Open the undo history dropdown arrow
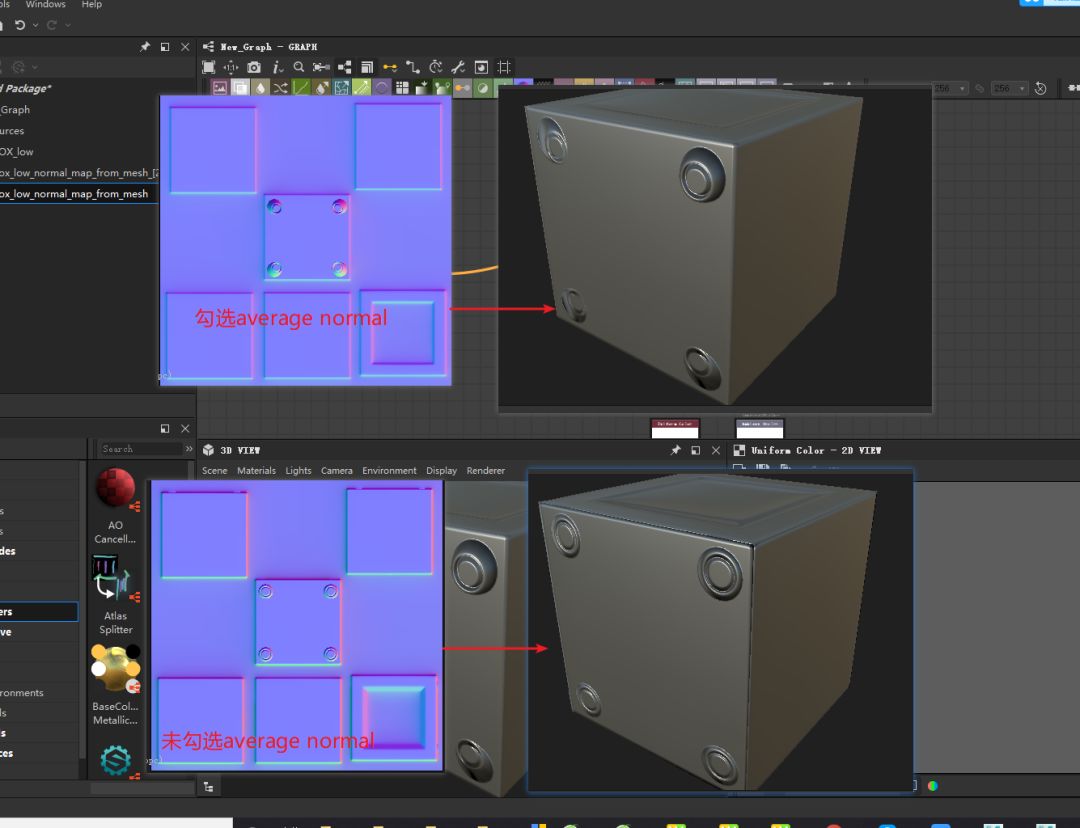 (36, 25)
